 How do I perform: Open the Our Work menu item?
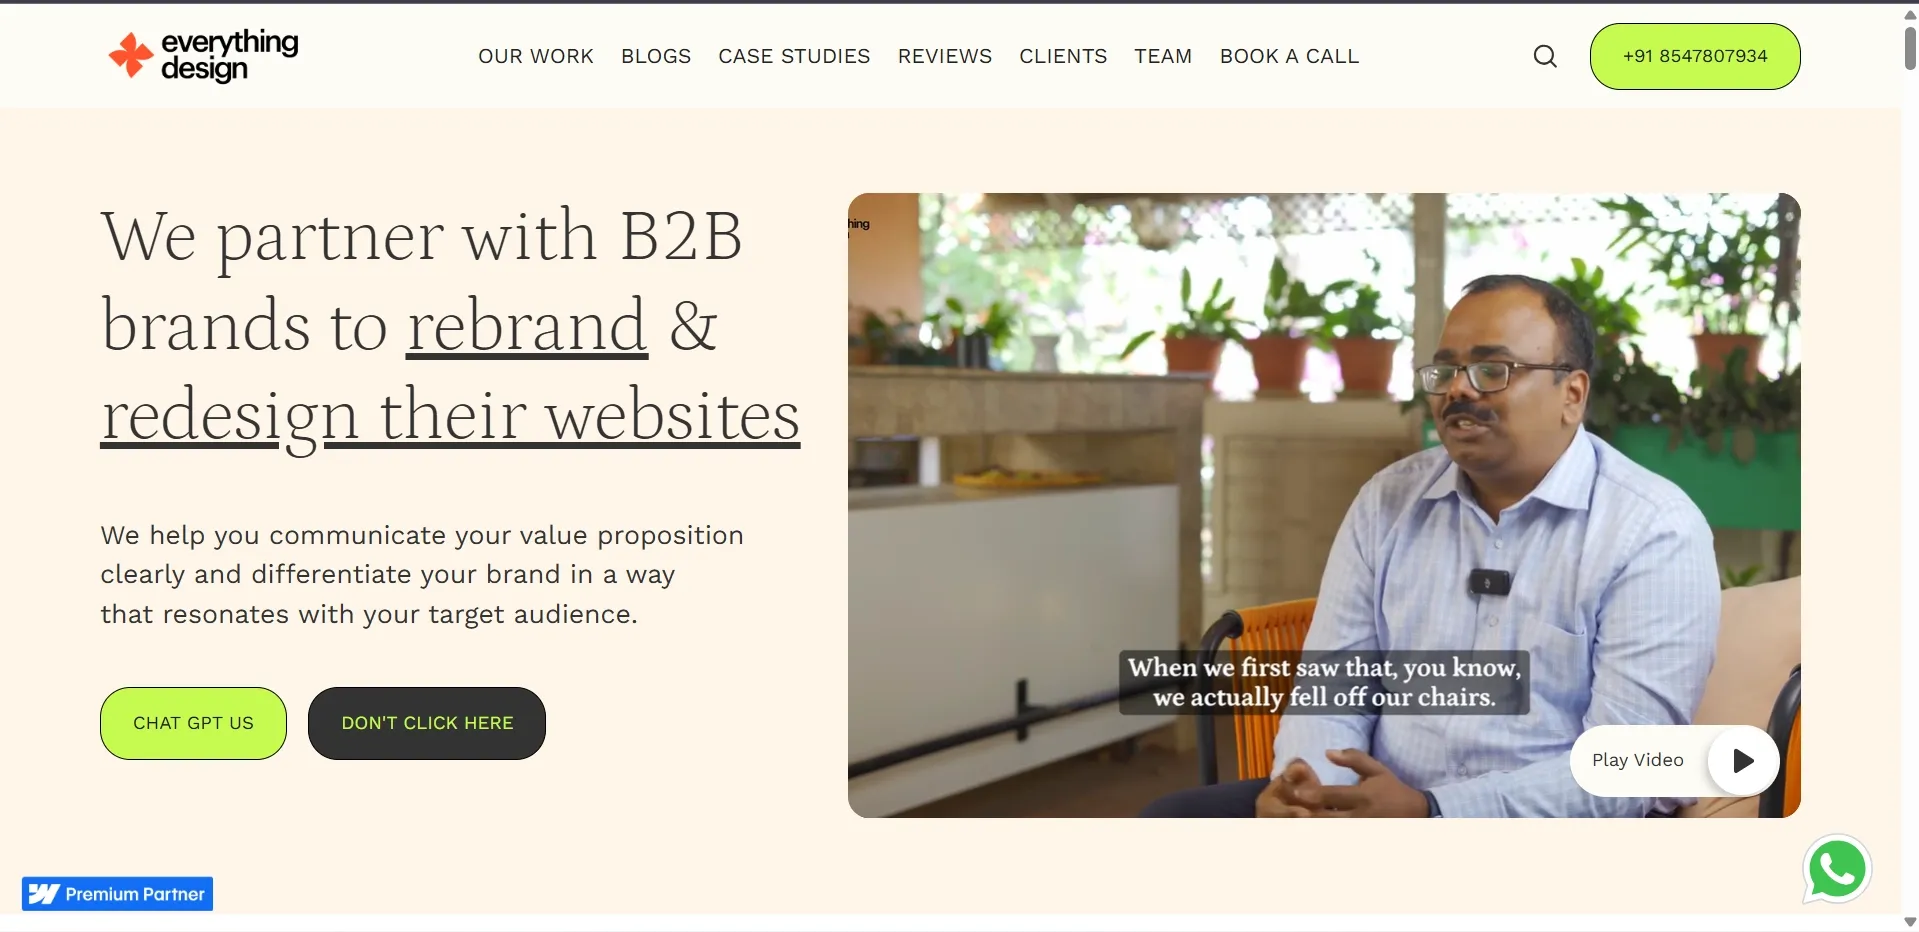point(536,57)
